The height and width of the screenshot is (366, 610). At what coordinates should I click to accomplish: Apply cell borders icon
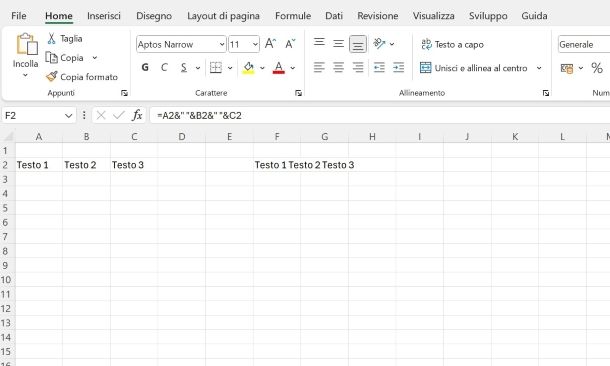(216, 68)
